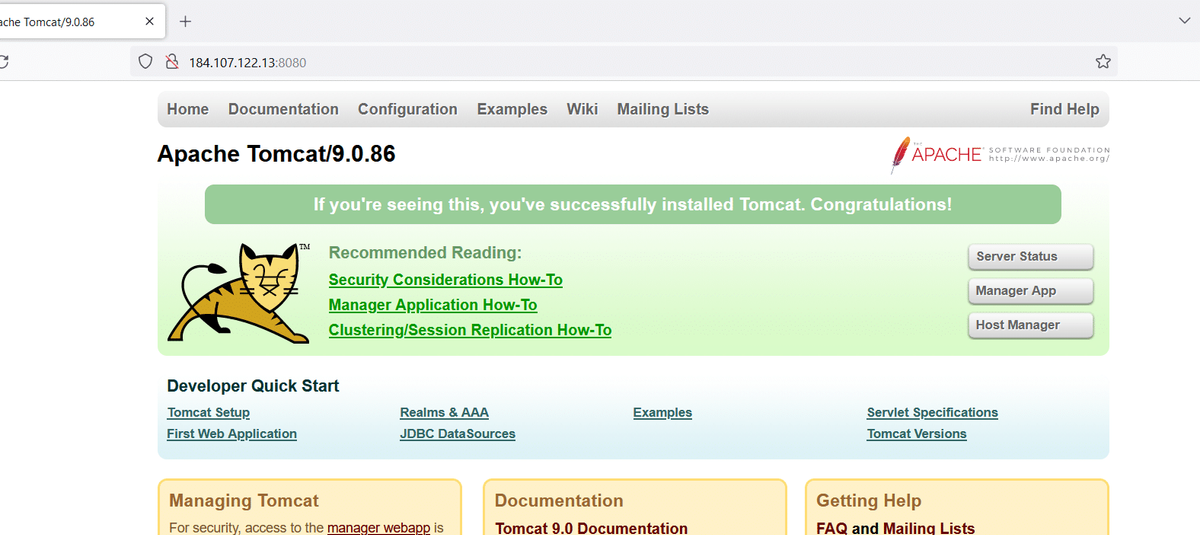Viewport: 1200px width, 535px height.
Task: Click the Apache Tomcat/9.0.86 page heading
Action: 276,154
